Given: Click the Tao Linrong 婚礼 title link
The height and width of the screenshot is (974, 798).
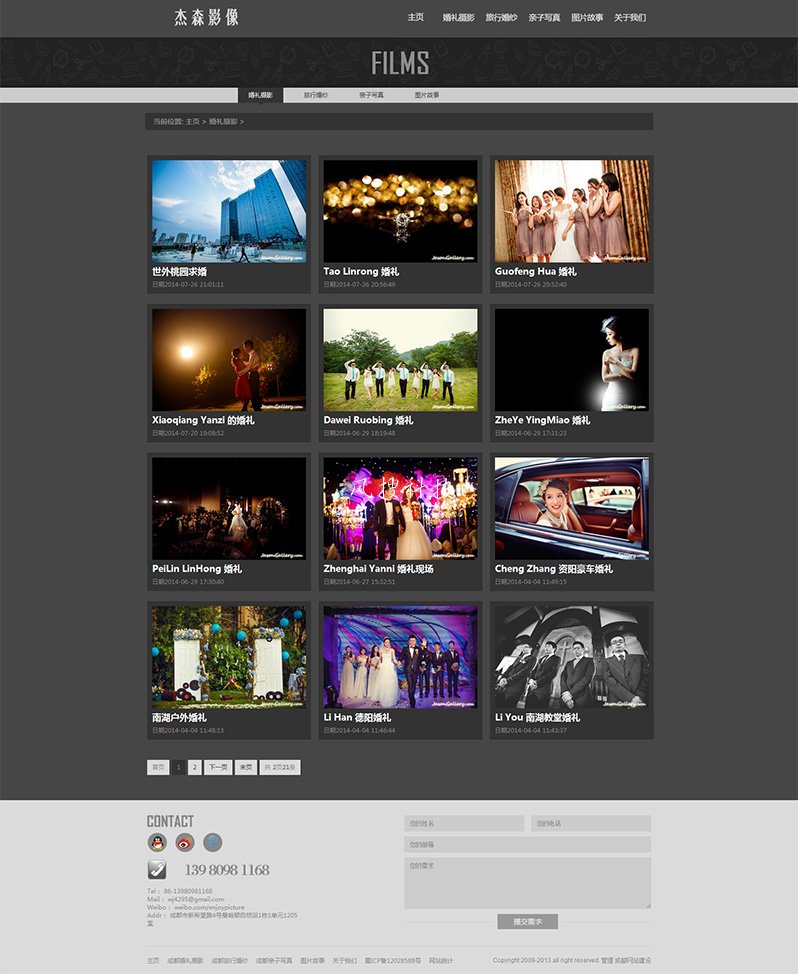Looking at the screenshot, I should coord(361,271).
